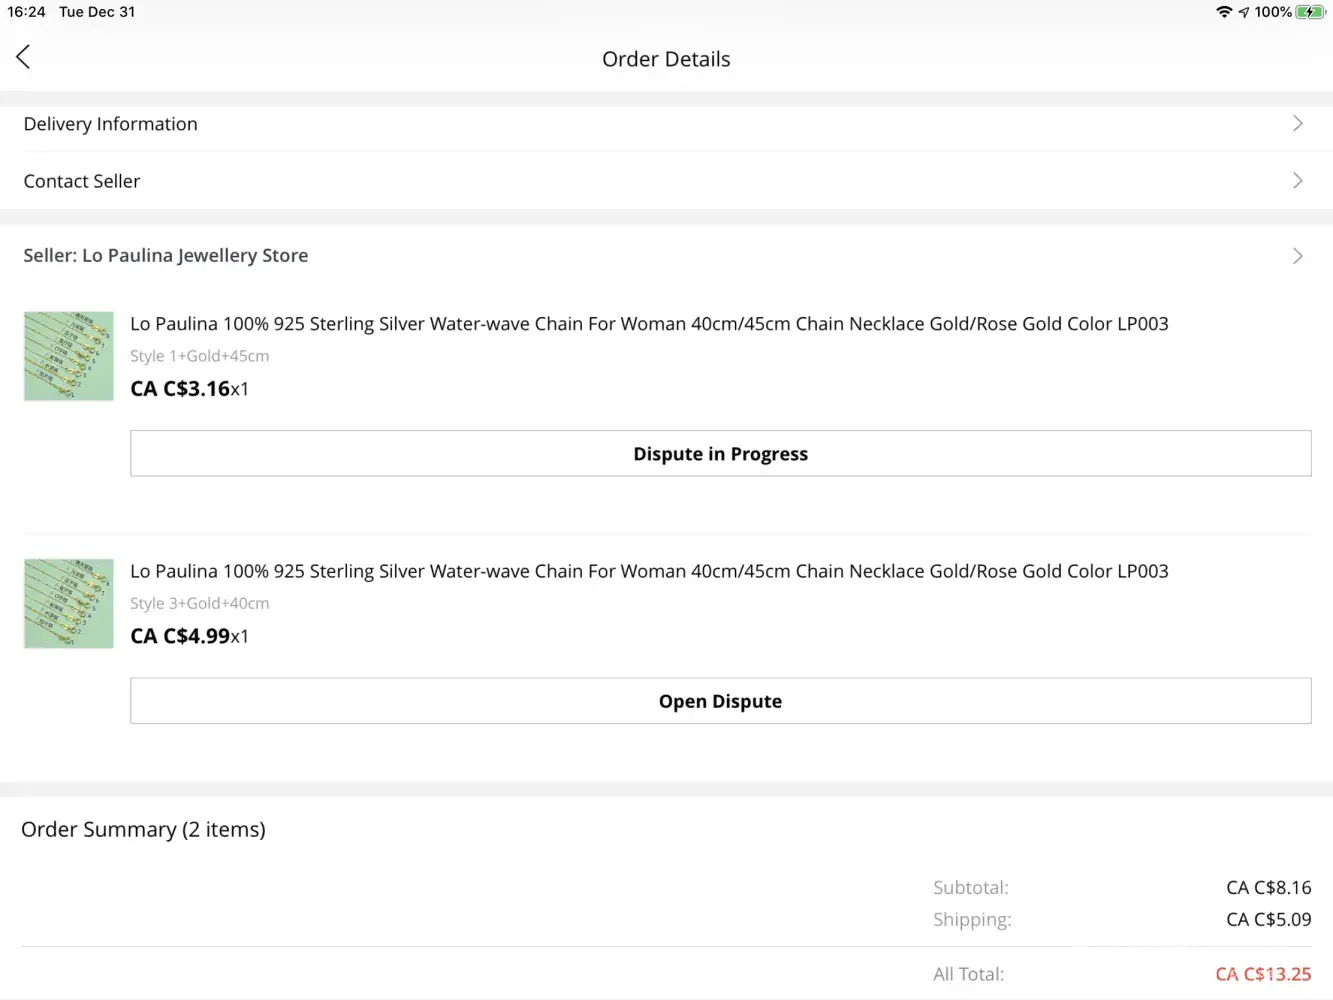Tap the All Total amount CA C$13.25

(1263, 974)
